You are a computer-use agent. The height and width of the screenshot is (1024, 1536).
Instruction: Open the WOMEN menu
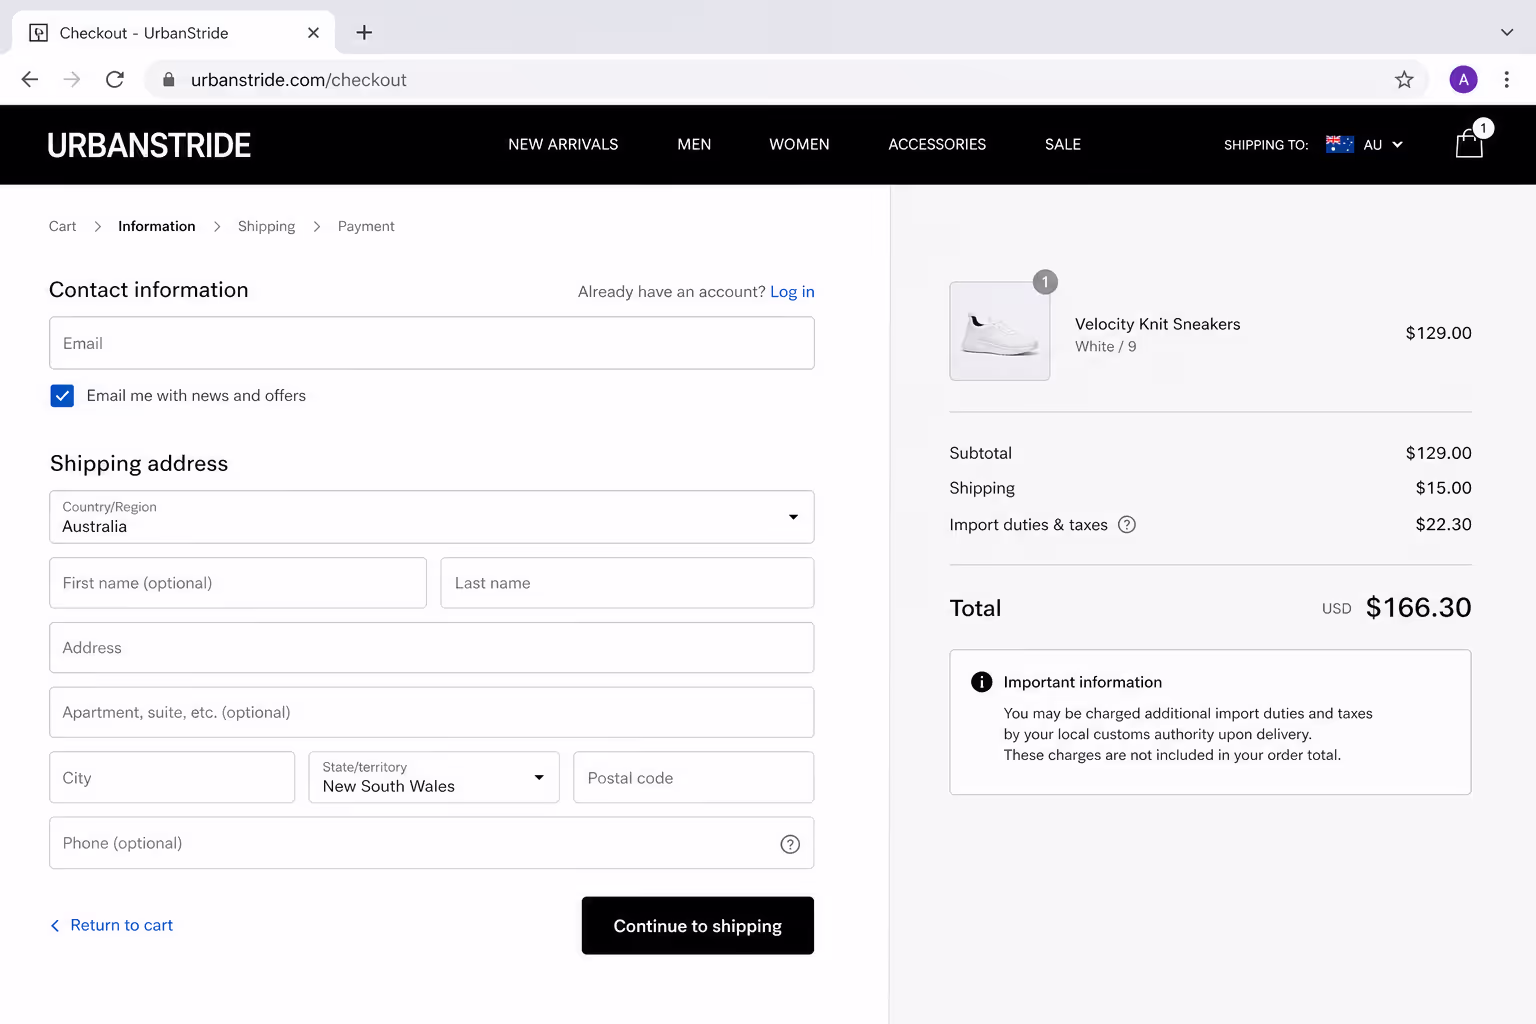[799, 145]
